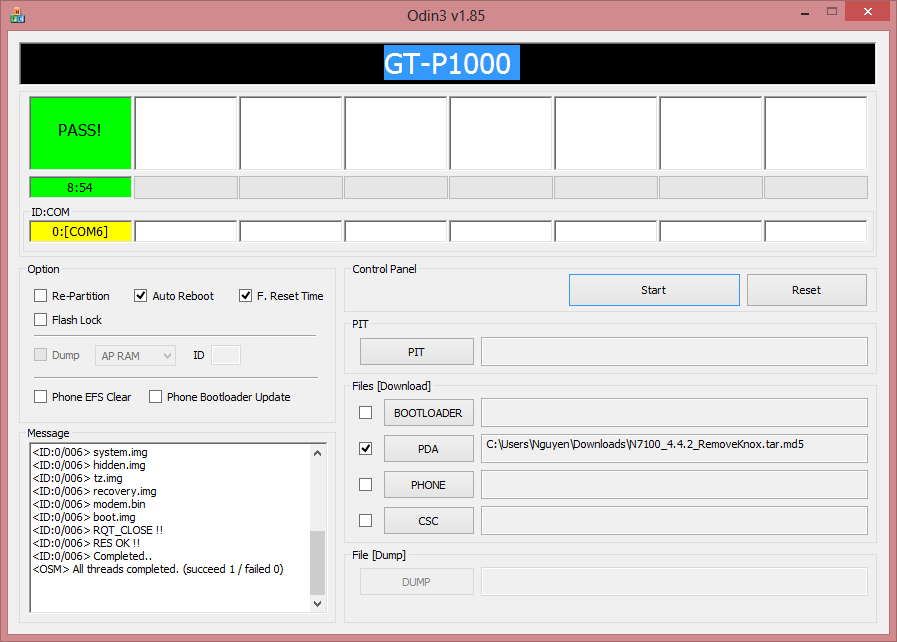
Task: Click the Message log up arrow
Action: [x=317, y=453]
